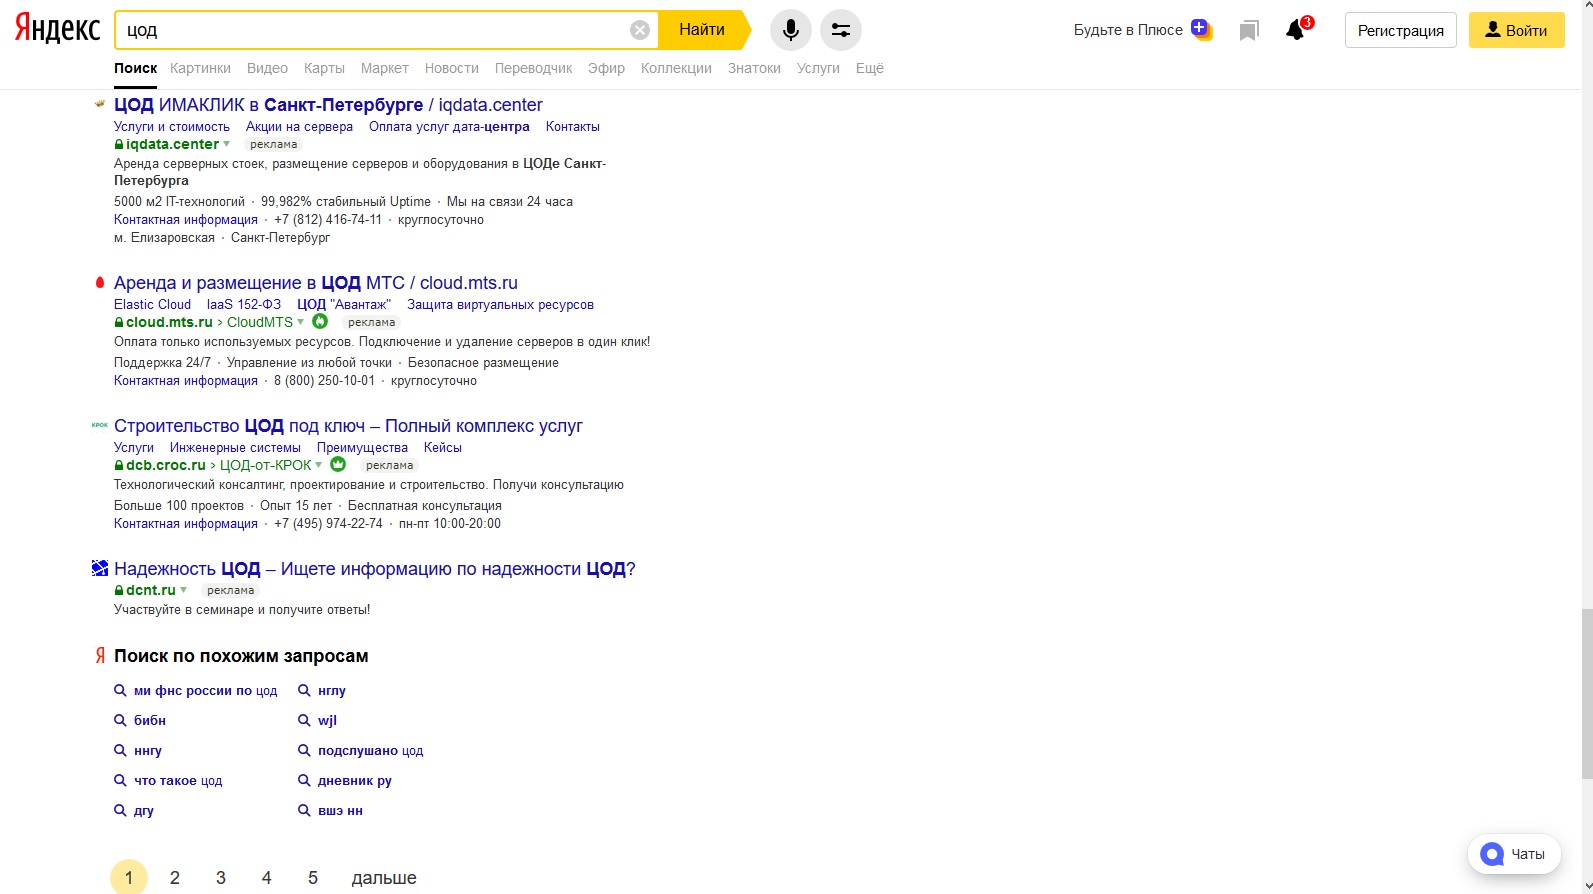The width and height of the screenshot is (1593, 894).
Task: Open 'Строительство ЦОД под ключ' result
Action: pos(348,425)
